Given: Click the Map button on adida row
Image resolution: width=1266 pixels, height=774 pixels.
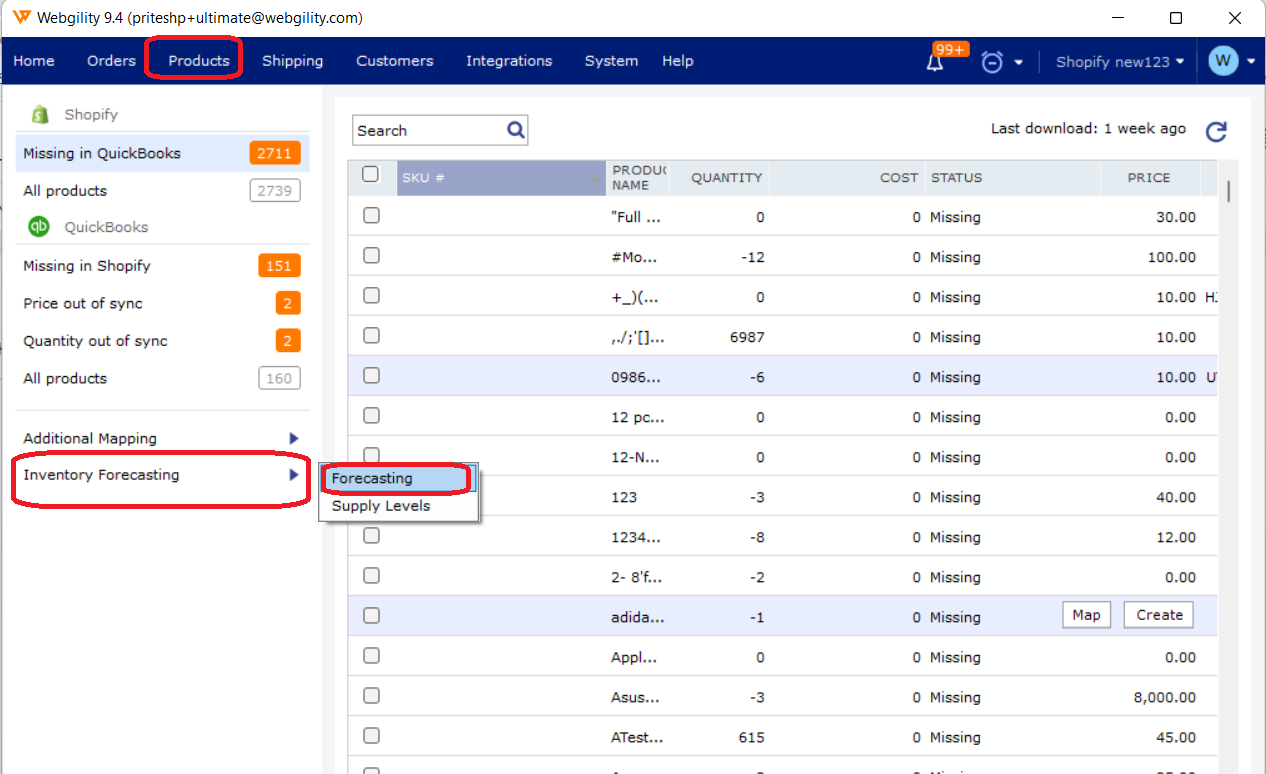Looking at the screenshot, I should pos(1086,615).
